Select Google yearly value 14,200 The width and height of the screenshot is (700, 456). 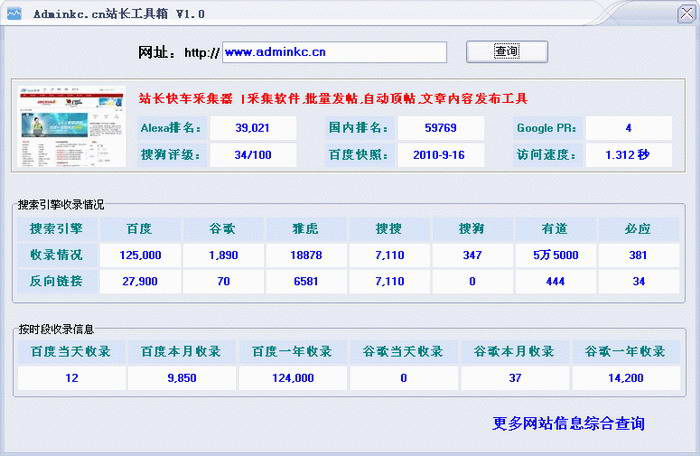click(626, 378)
